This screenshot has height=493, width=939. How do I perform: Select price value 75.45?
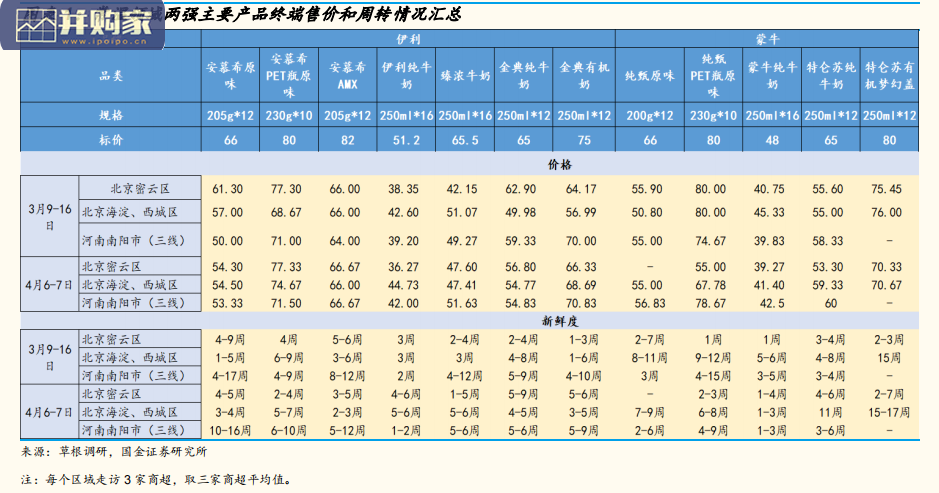pos(886,189)
